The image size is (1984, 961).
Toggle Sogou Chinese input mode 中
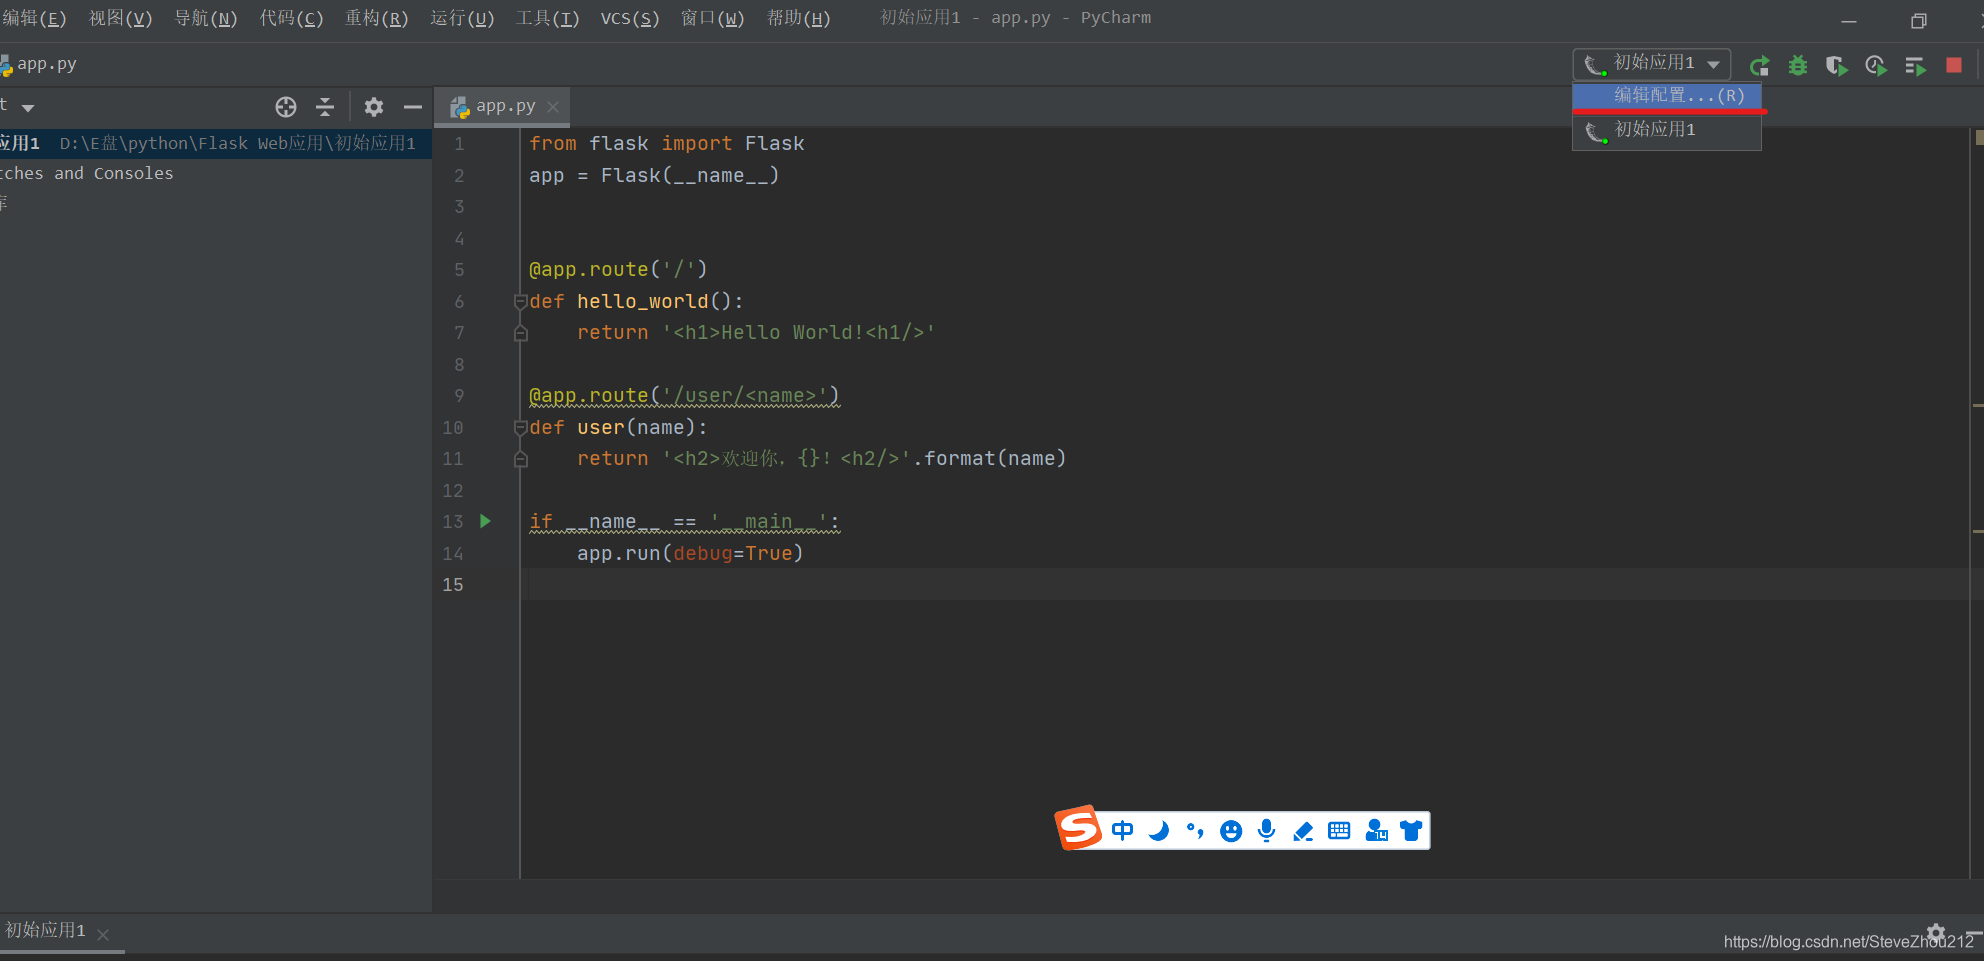pyautogui.click(x=1123, y=831)
